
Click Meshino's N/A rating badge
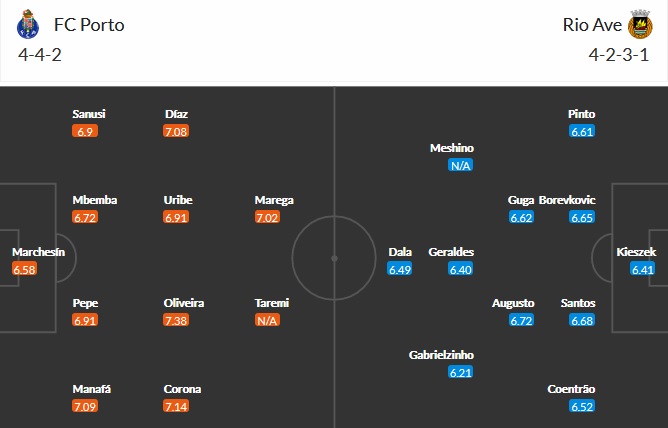pos(460,165)
